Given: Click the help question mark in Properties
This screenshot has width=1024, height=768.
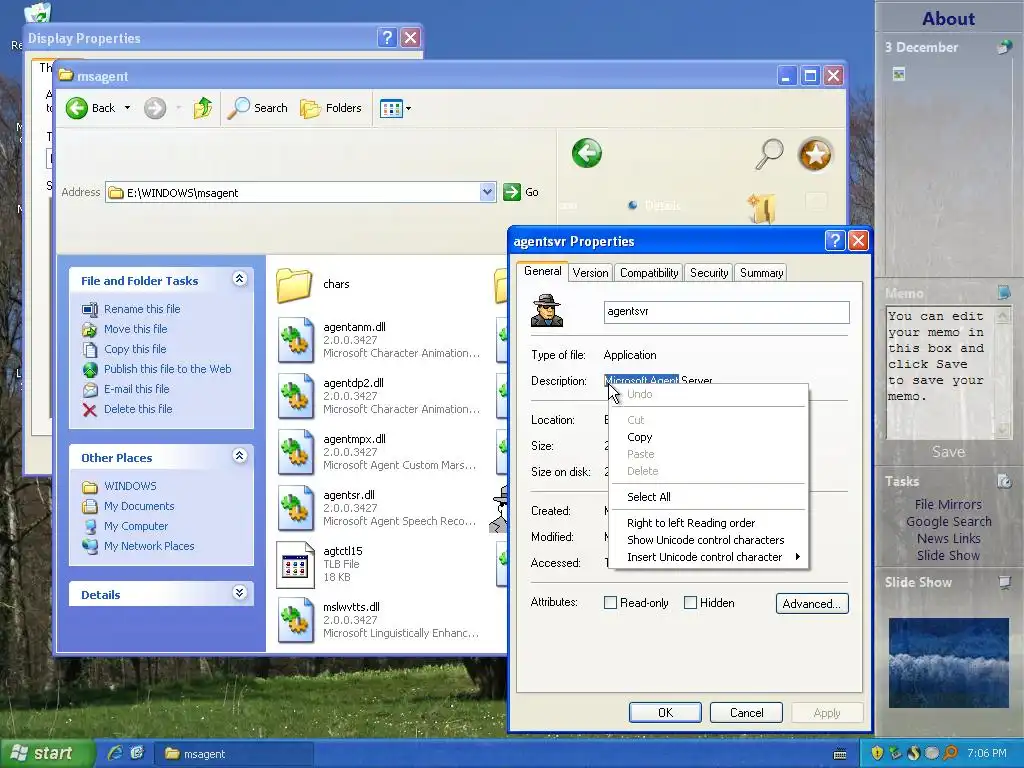Looking at the screenshot, I should [835, 241].
